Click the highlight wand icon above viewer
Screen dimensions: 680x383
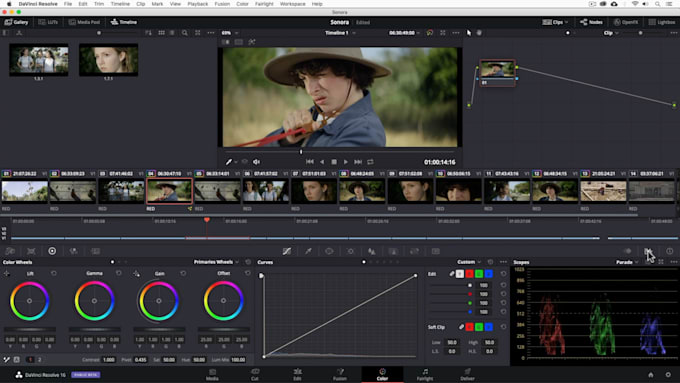252,42
